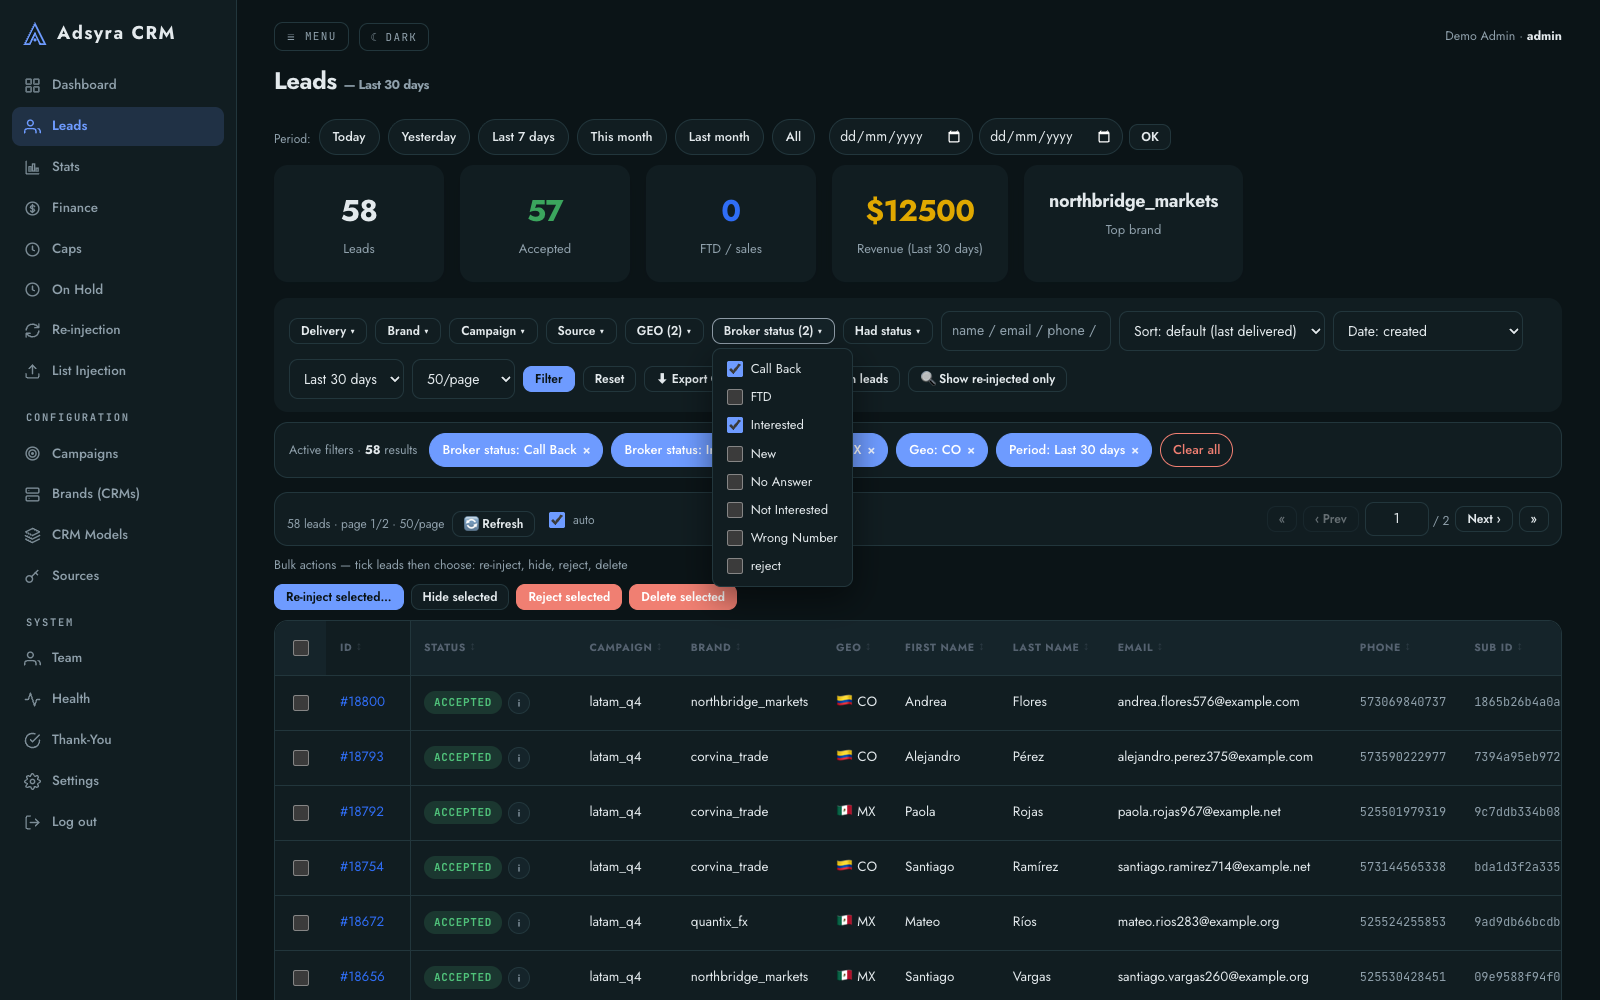Click the Re-injection refresh icon
This screenshot has height=1000, width=1600.
32,330
